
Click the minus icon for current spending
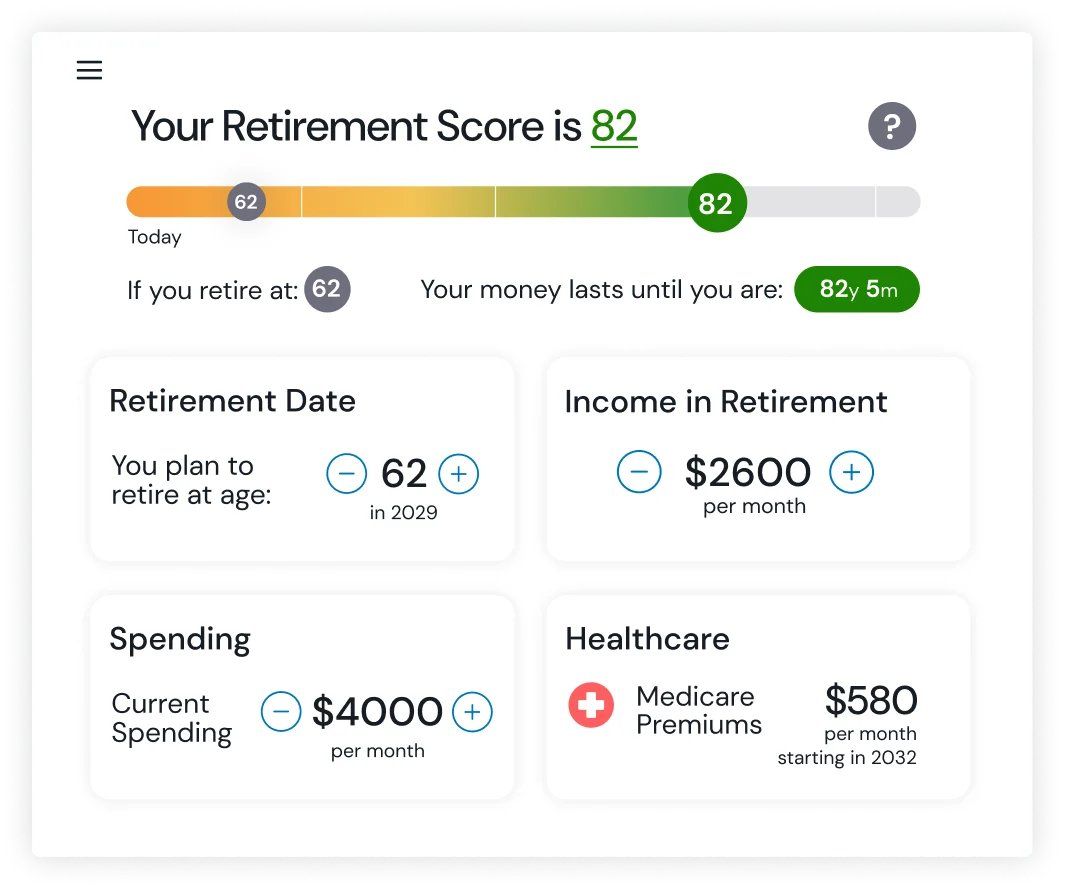281,712
